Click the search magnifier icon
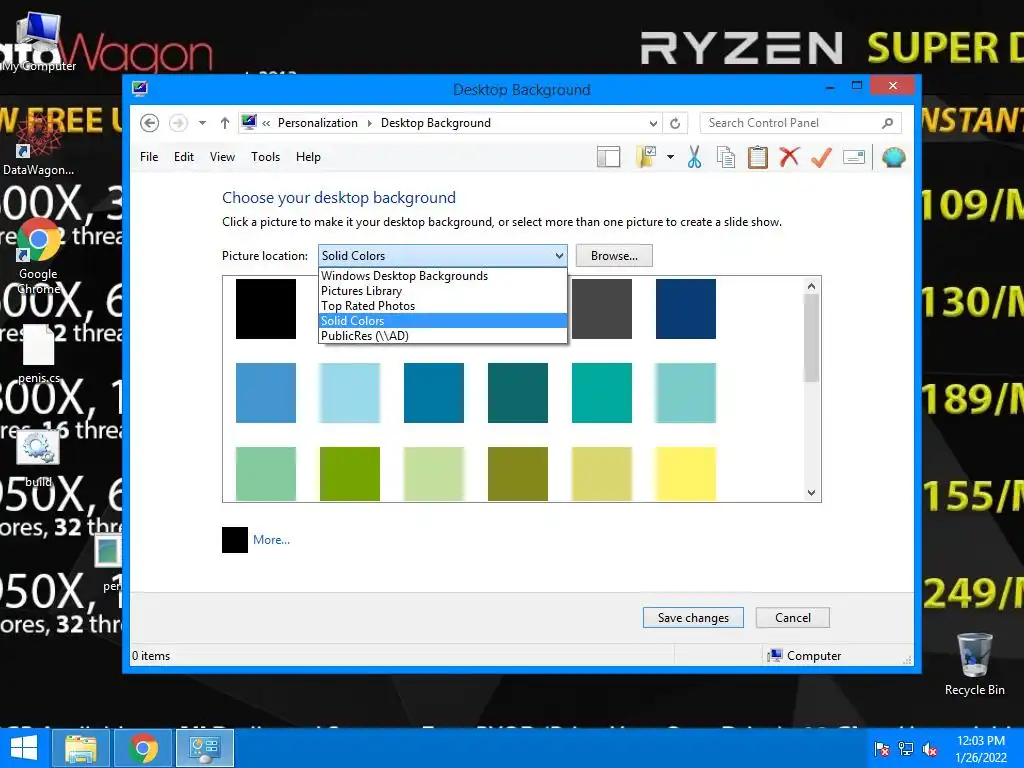The width and height of the screenshot is (1024, 768). click(888, 123)
